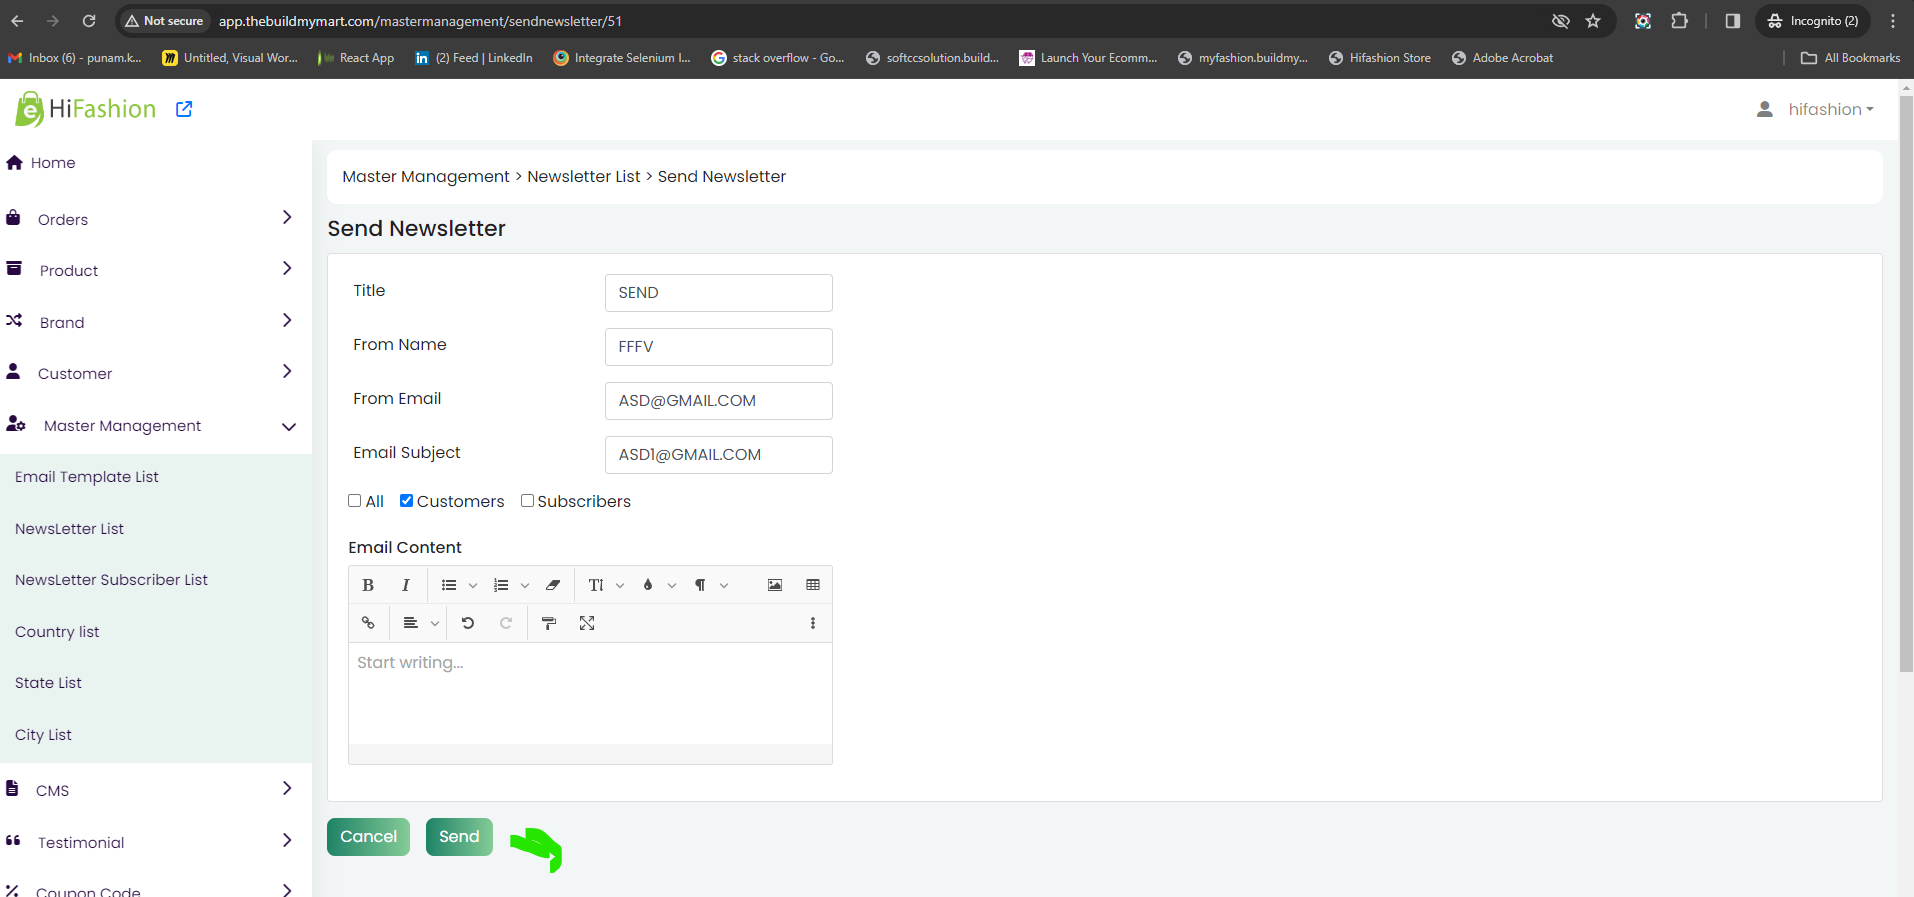This screenshot has height=897, width=1914.
Task: Click the HiFashion logo
Action: click(86, 109)
